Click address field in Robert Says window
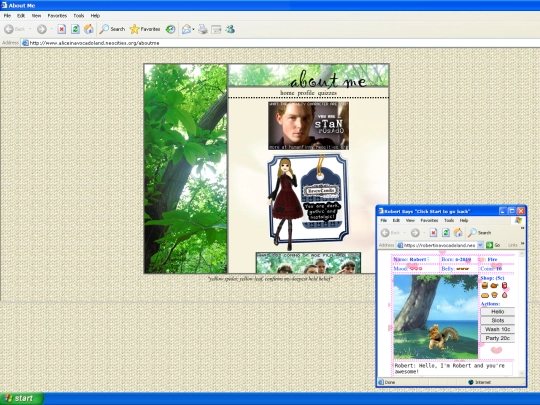This screenshot has width=540, height=405. click(440, 245)
